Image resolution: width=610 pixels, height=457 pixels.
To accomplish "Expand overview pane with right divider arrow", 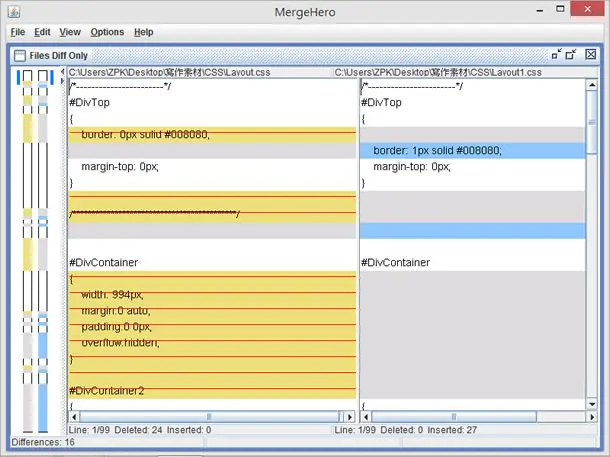I will [x=62, y=81].
